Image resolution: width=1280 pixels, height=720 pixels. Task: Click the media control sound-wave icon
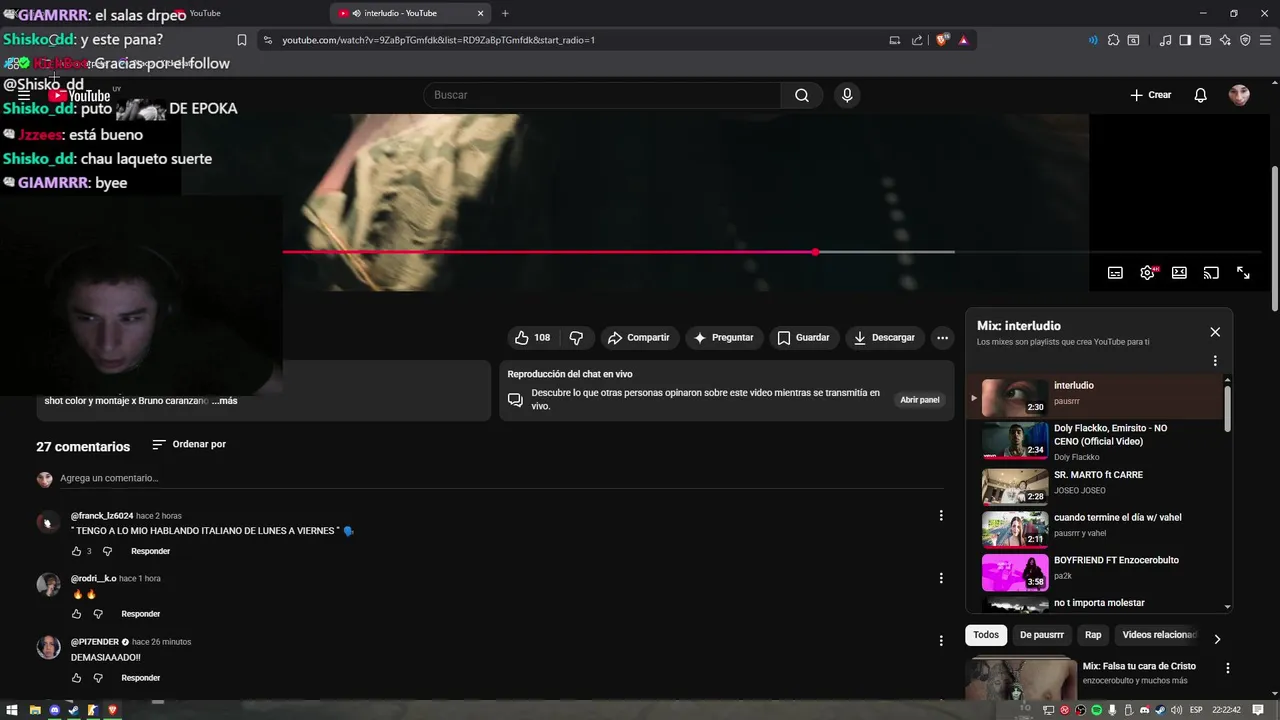point(1092,40)
